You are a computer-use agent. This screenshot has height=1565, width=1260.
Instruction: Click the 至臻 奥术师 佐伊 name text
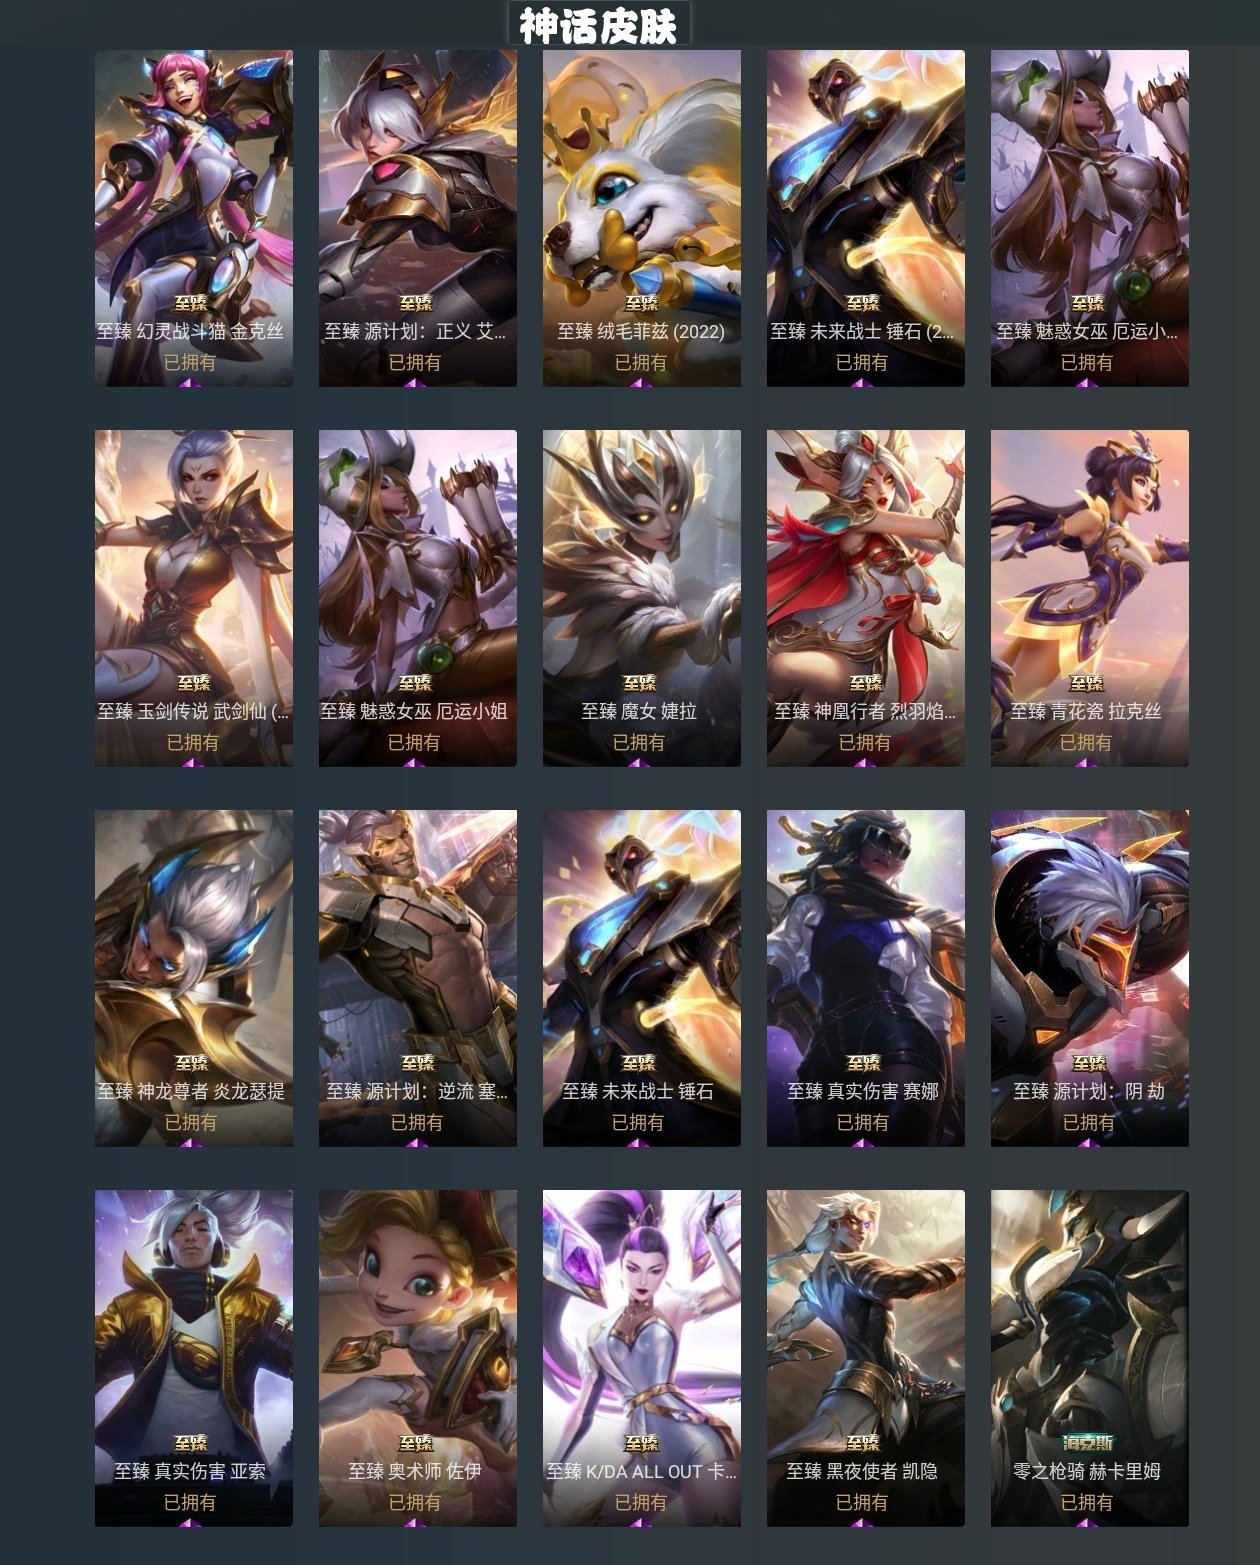tap(415, 1471)
